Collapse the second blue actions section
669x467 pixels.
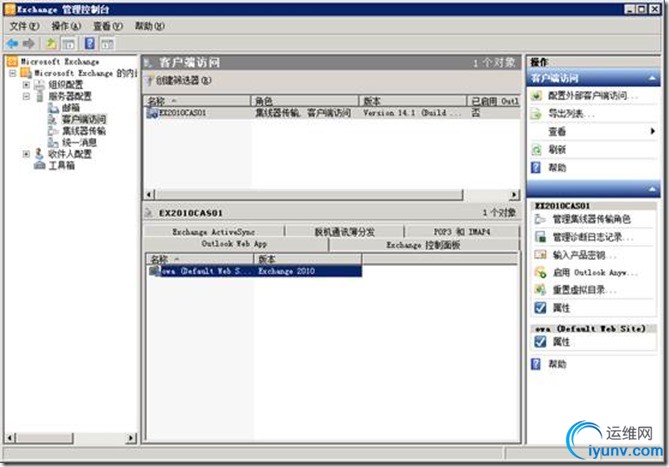click(x=652, y=189)
